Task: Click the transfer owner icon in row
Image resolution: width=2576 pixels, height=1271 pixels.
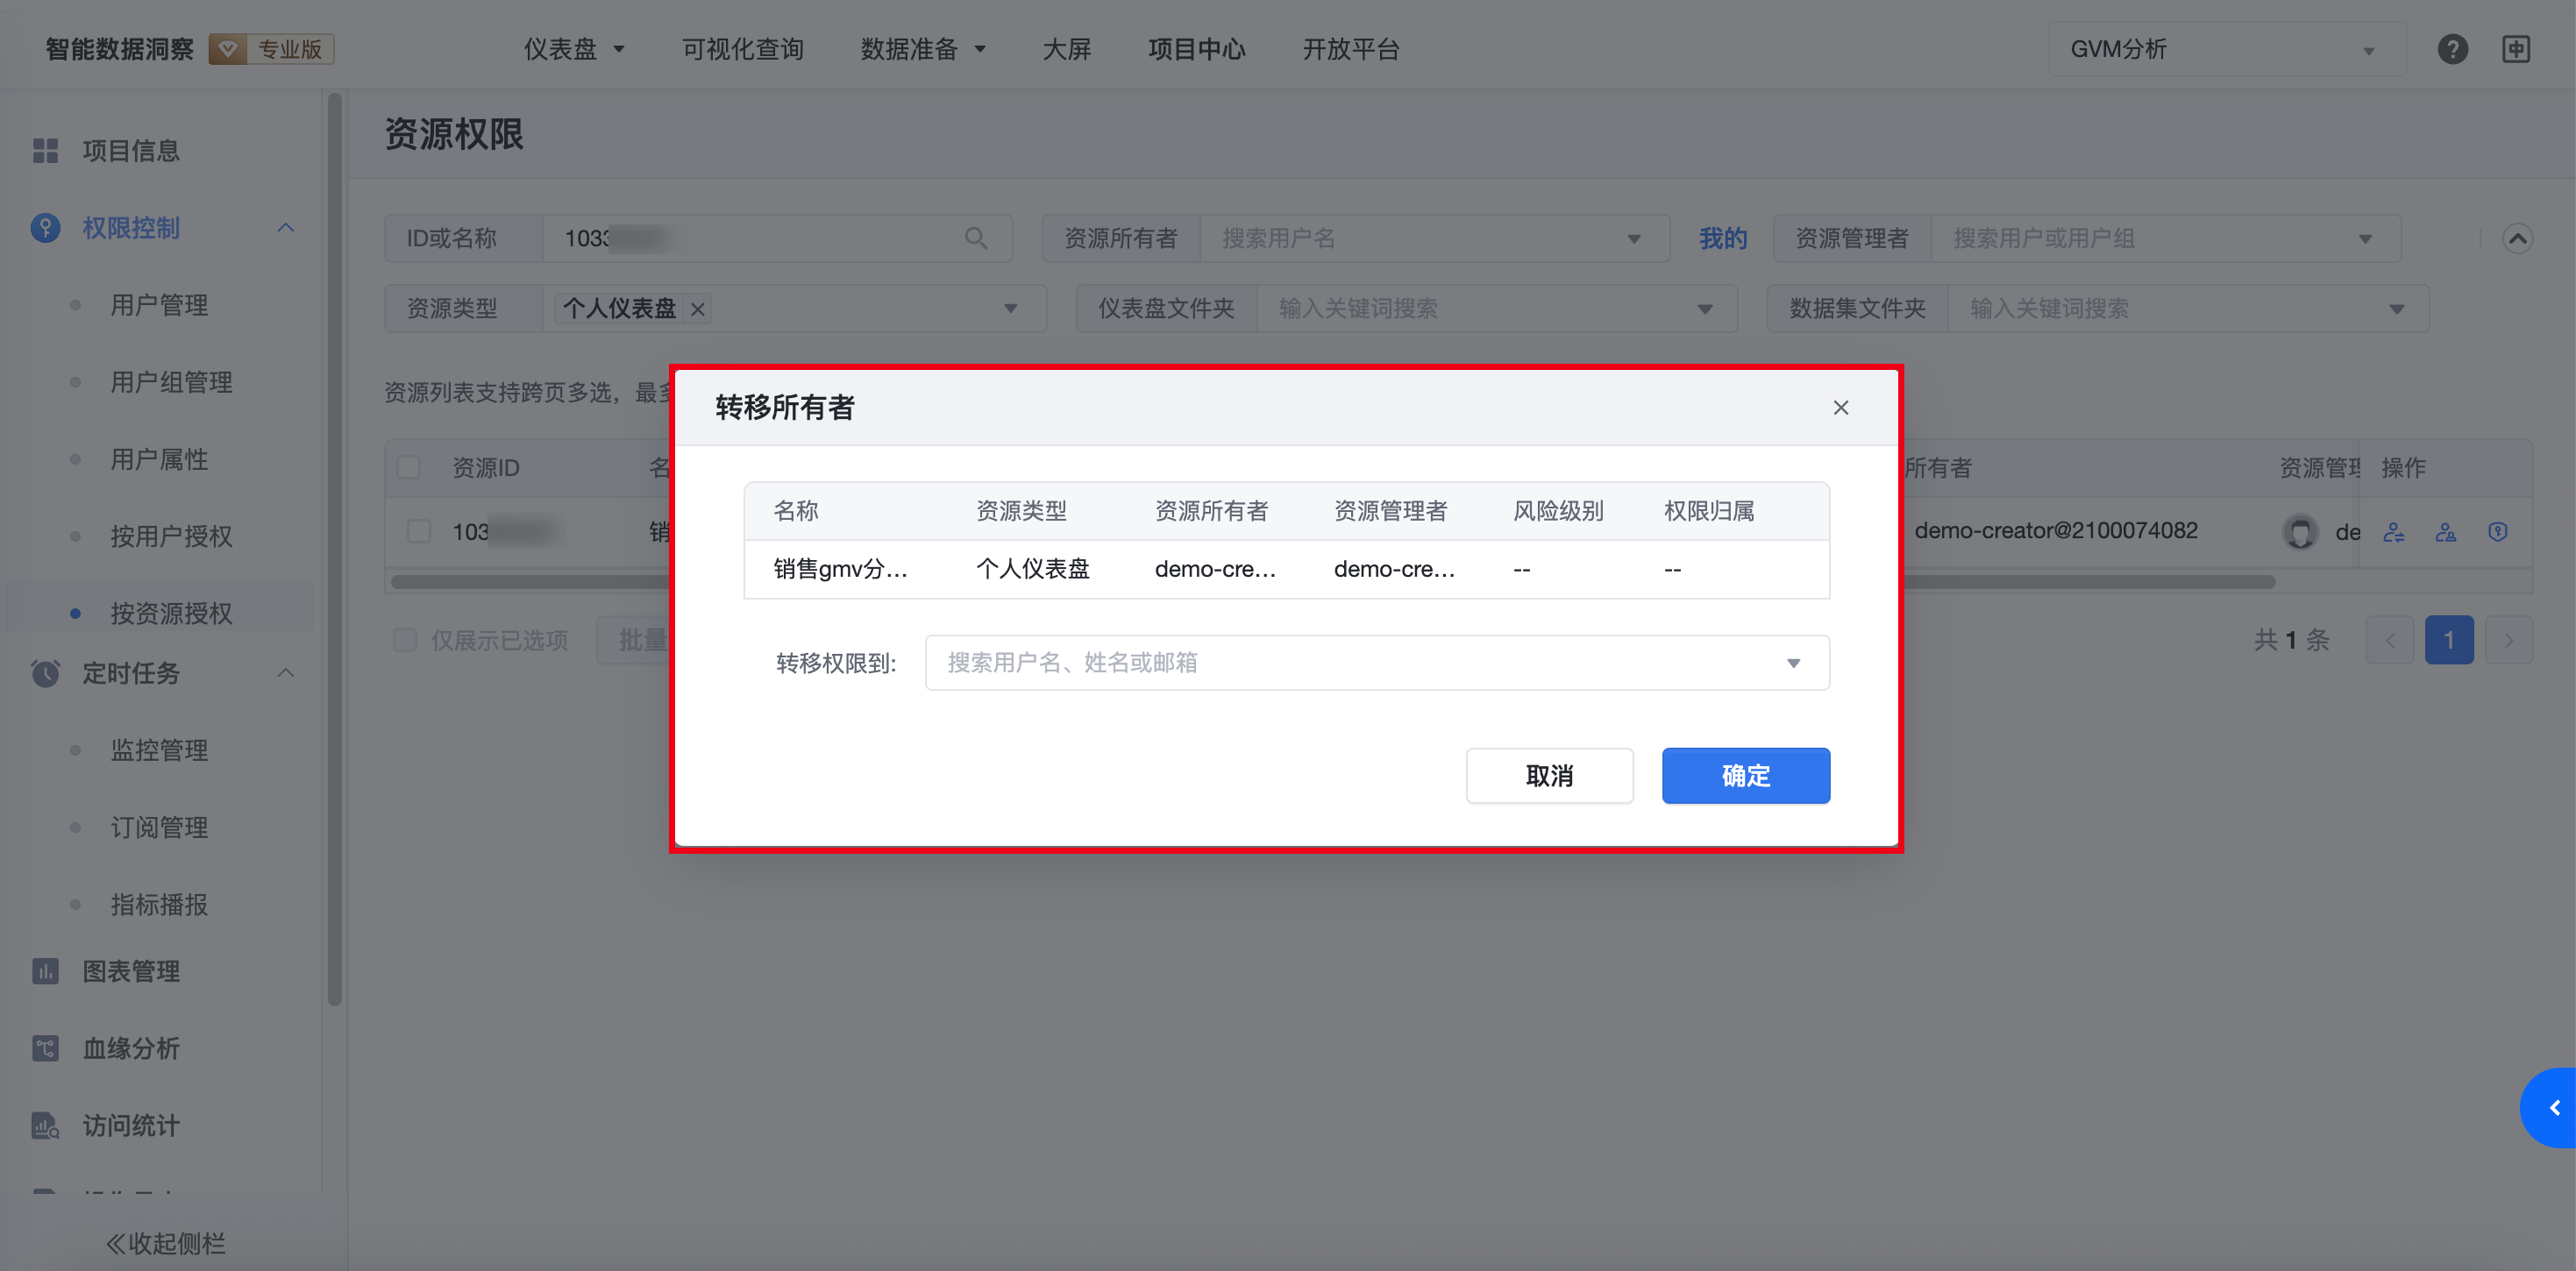Action: click(2393, 532)
